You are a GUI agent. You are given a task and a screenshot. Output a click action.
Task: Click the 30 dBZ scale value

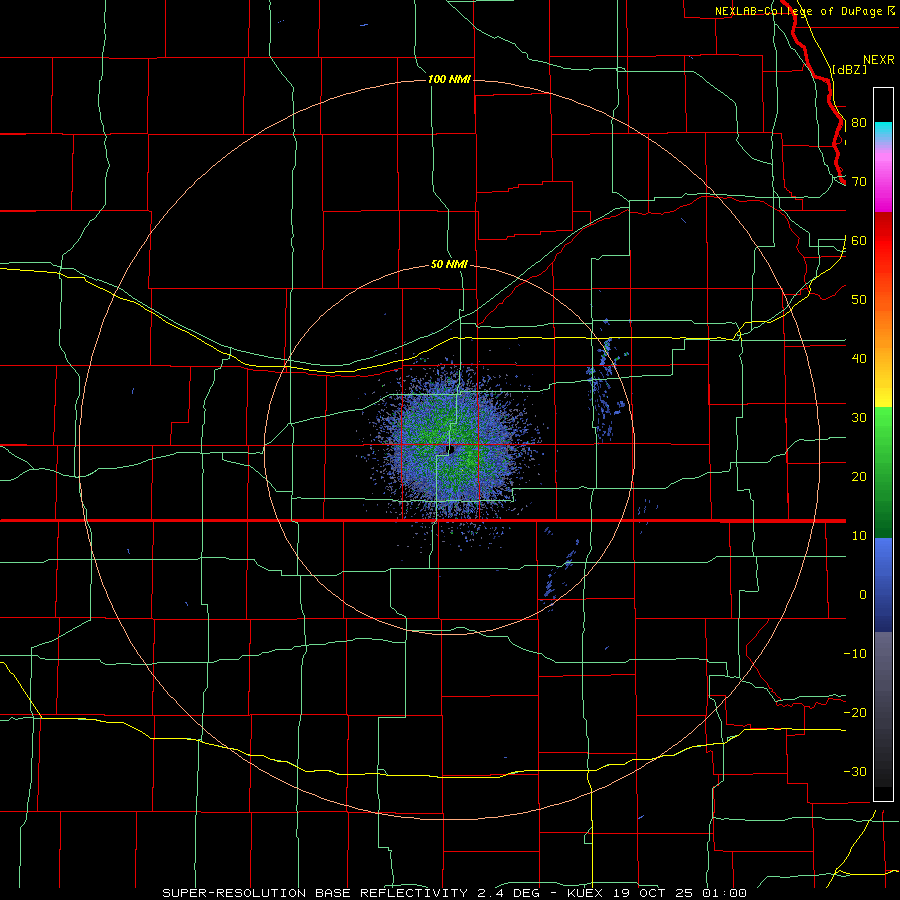click(859, 418)
